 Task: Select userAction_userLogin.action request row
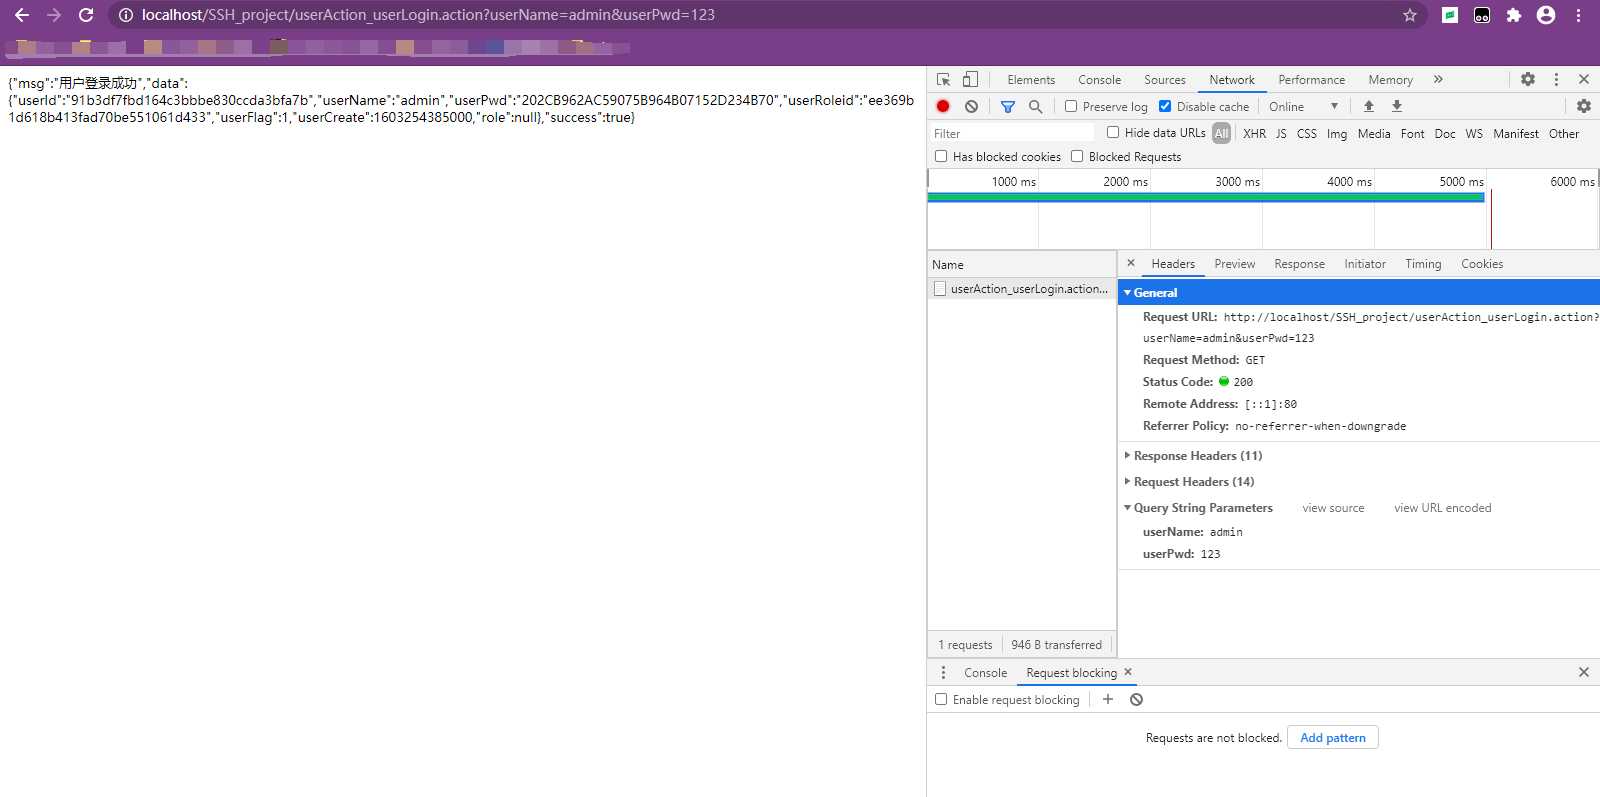[1021, 288]
